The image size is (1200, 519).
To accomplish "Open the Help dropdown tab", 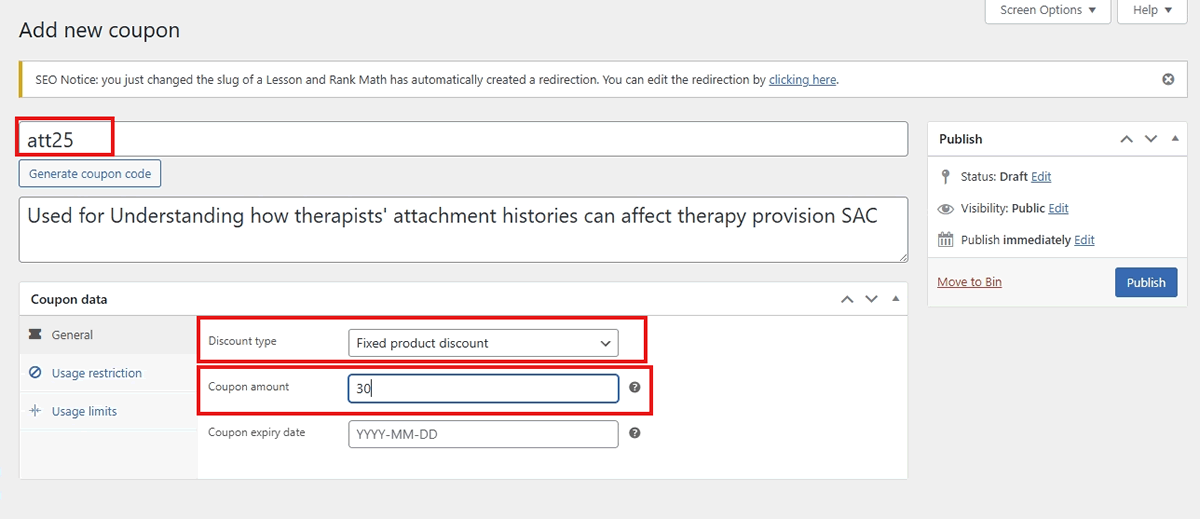I will tap(1153, 10).
